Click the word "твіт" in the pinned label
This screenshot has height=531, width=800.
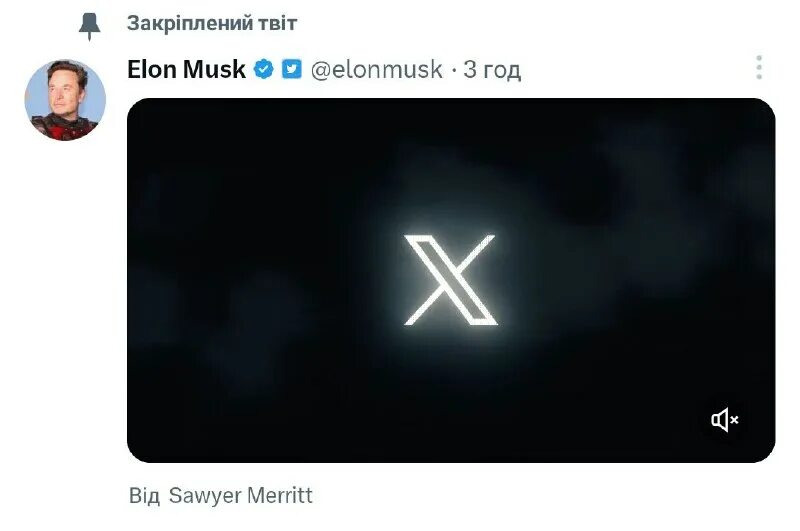[x=275, y=23]
